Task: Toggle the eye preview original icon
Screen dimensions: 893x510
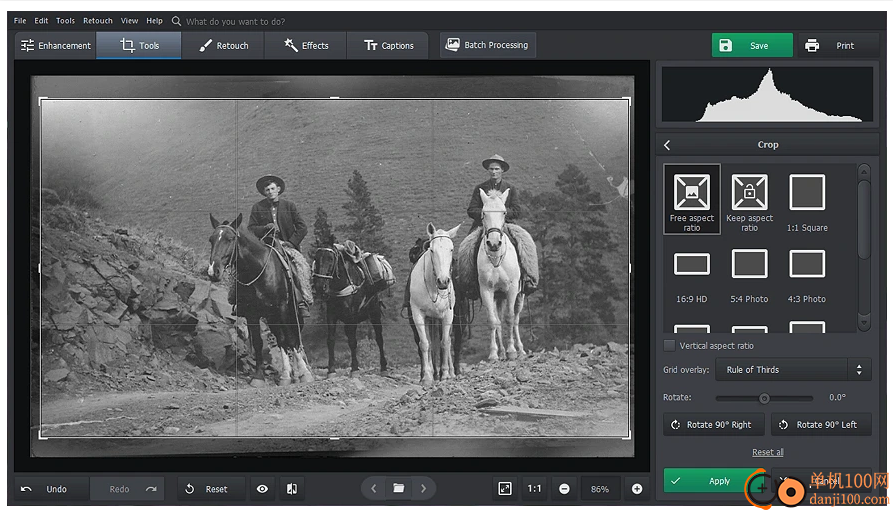Action: pos(262,489)
